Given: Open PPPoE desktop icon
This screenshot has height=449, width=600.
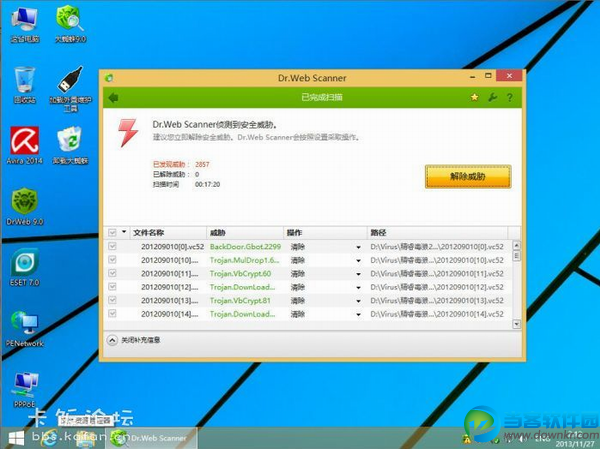Looking at the screenshot, I should [24, 390].
